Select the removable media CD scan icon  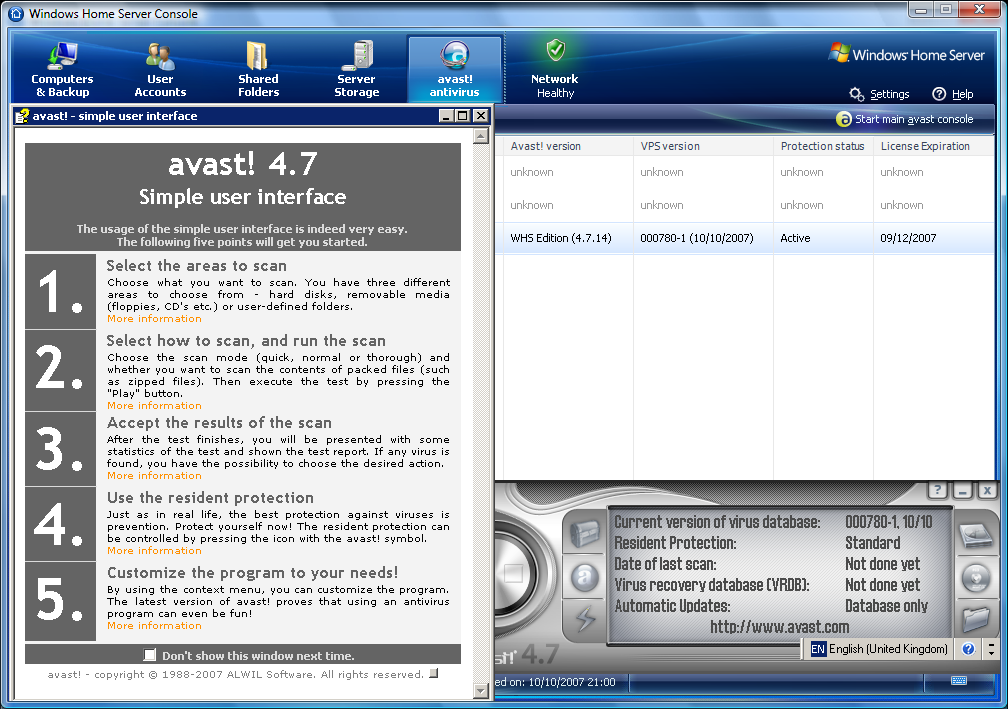tap(976, 578)
